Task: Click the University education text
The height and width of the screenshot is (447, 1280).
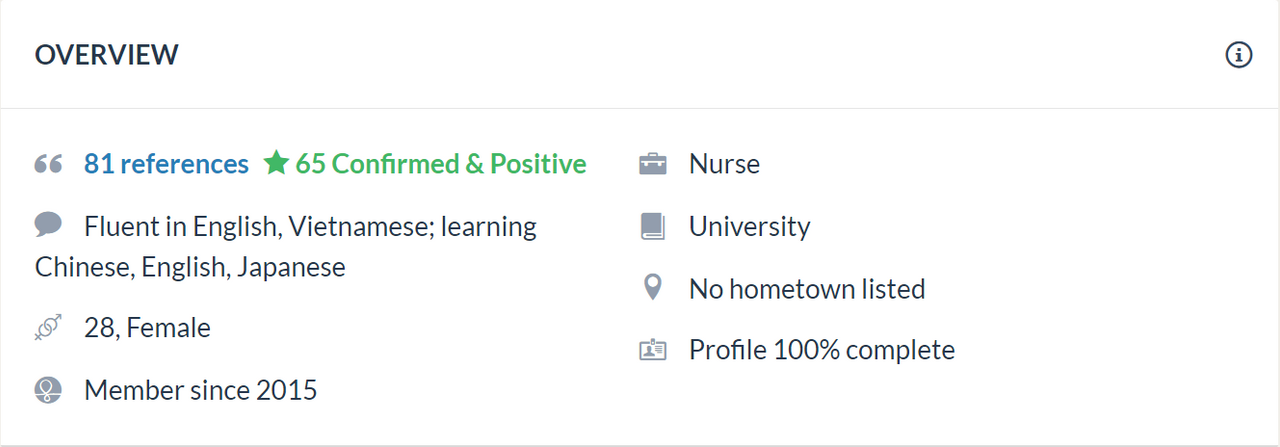Action: coord(749,227)
